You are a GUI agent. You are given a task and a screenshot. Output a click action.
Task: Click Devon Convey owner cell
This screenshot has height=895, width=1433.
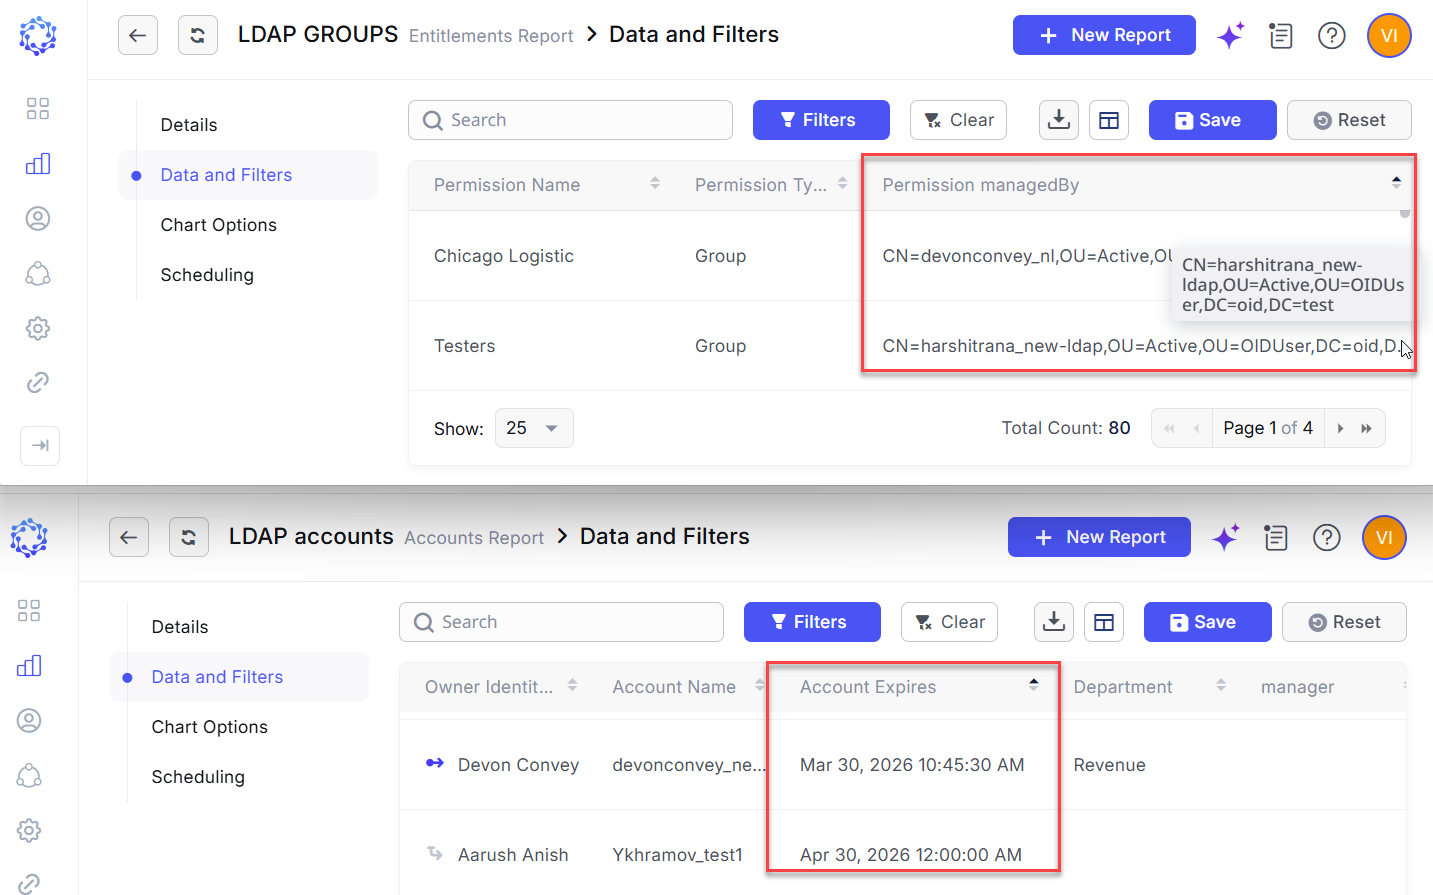point(518,765)
